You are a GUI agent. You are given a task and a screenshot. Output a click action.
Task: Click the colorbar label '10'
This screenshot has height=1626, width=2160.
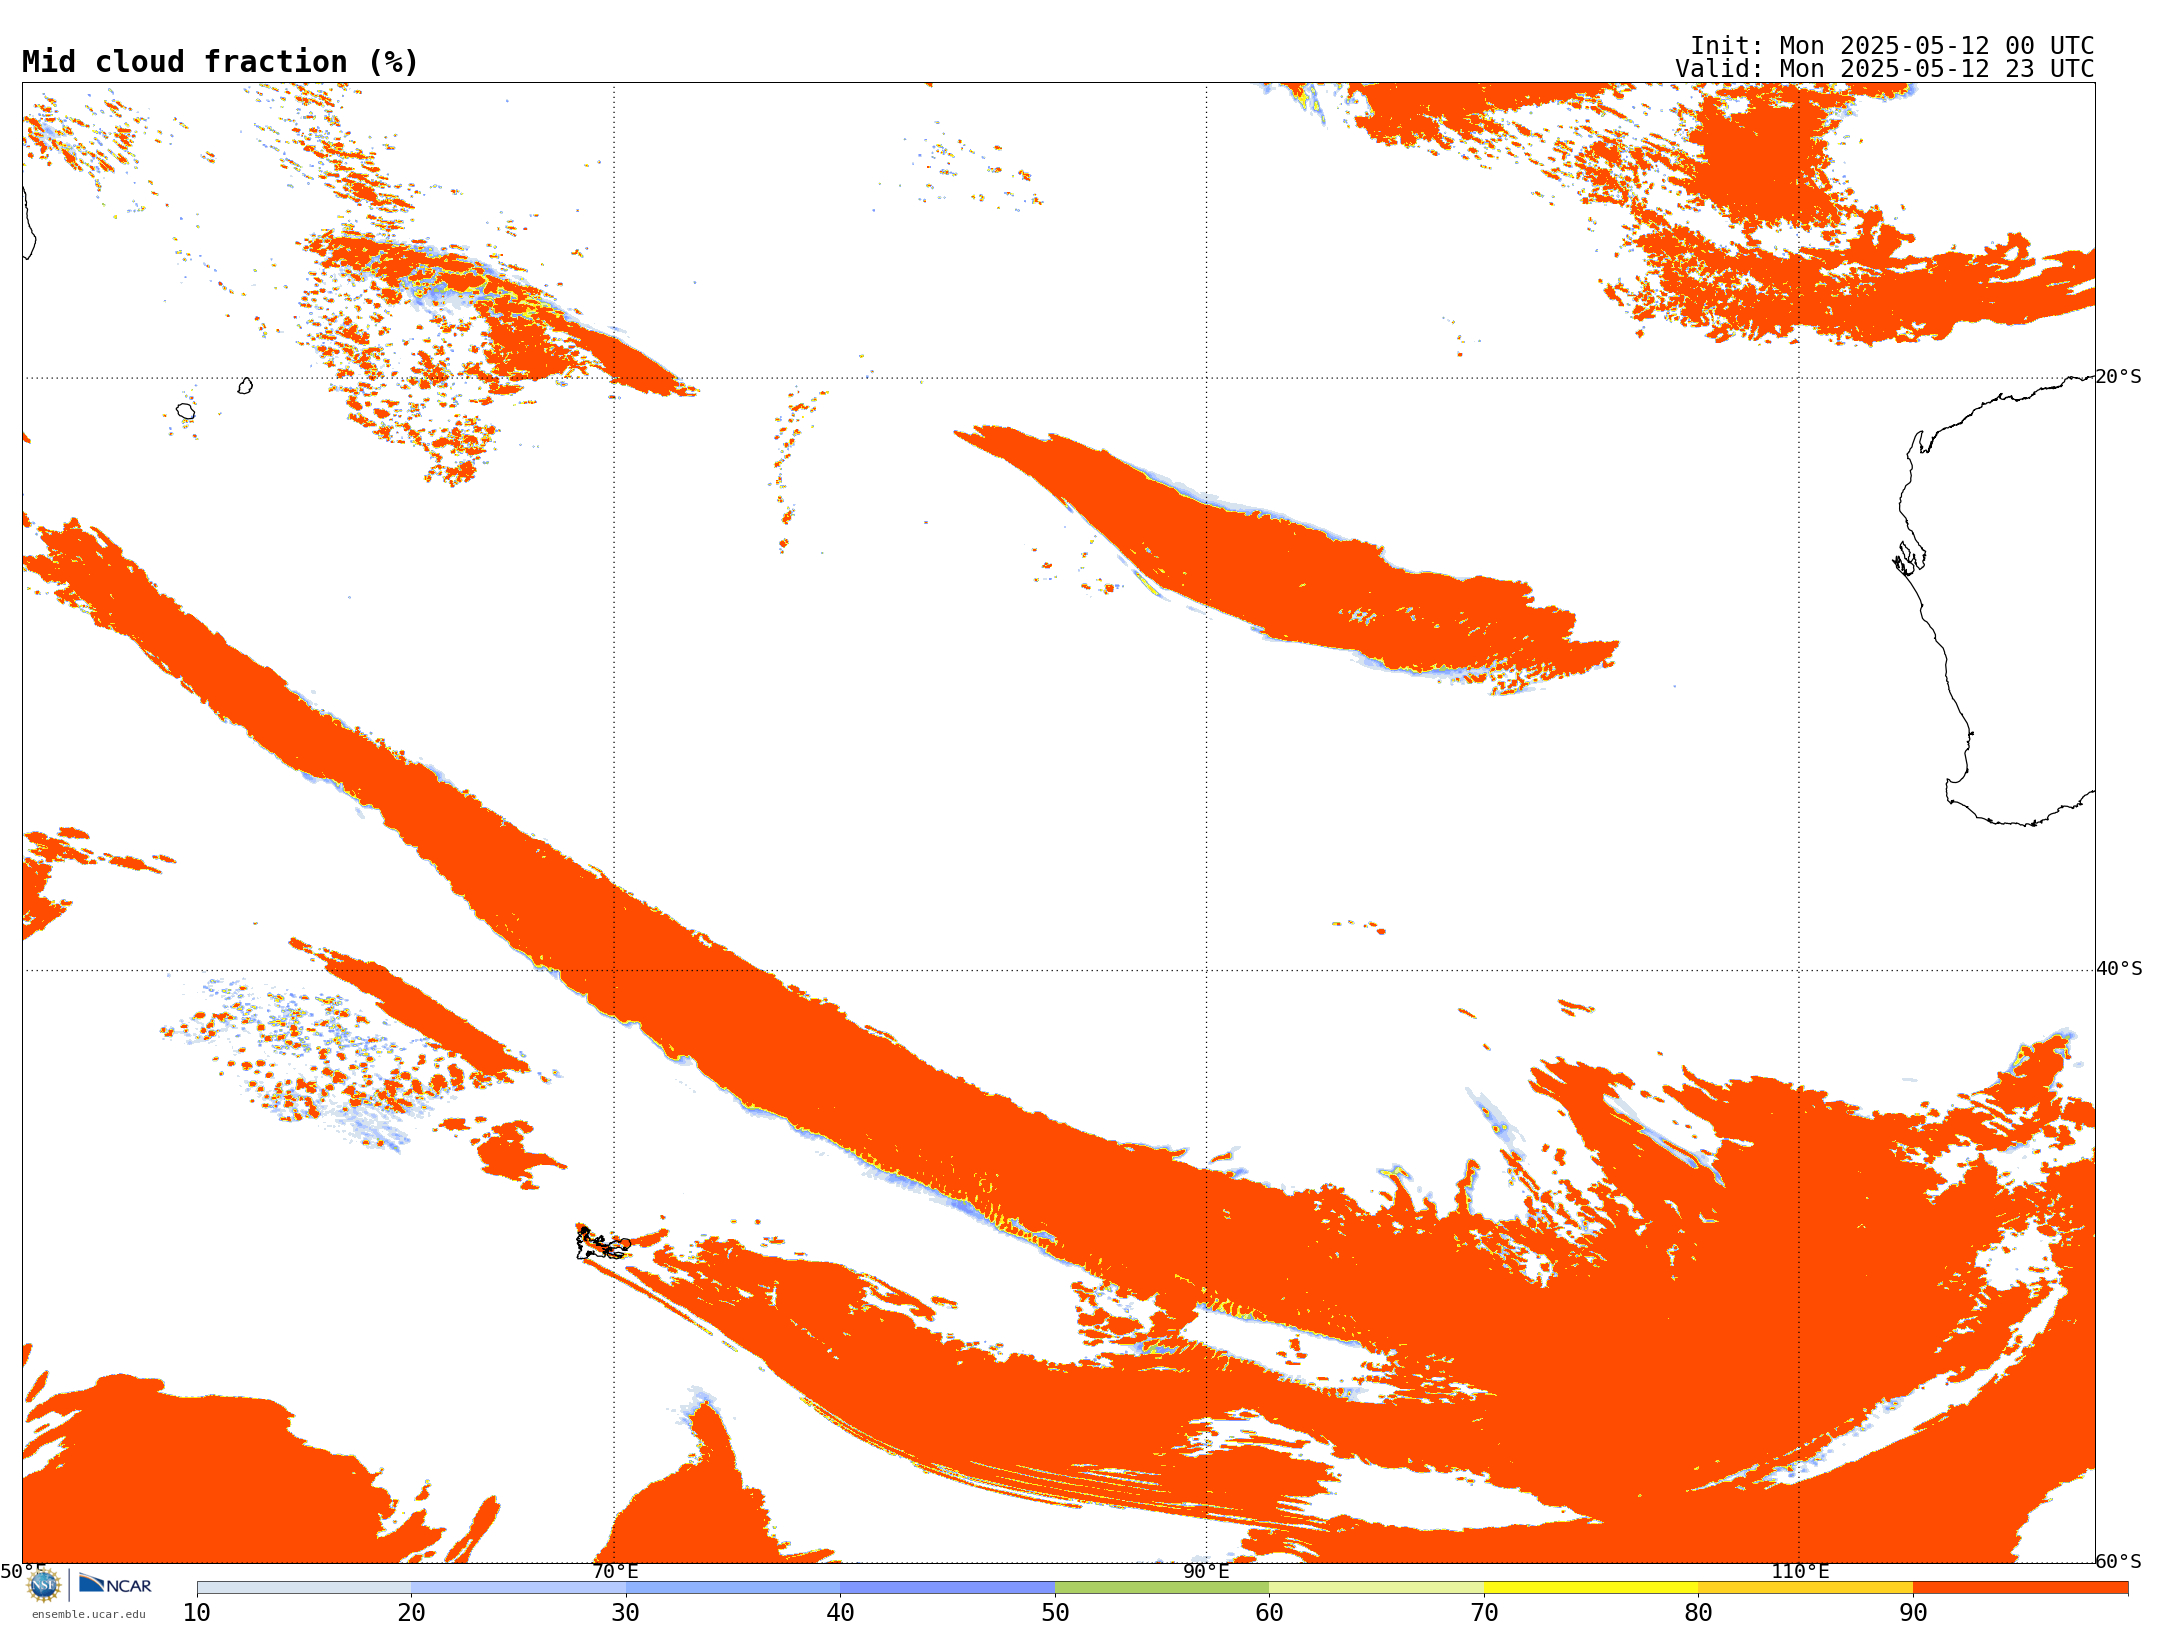coord(197,1613)
